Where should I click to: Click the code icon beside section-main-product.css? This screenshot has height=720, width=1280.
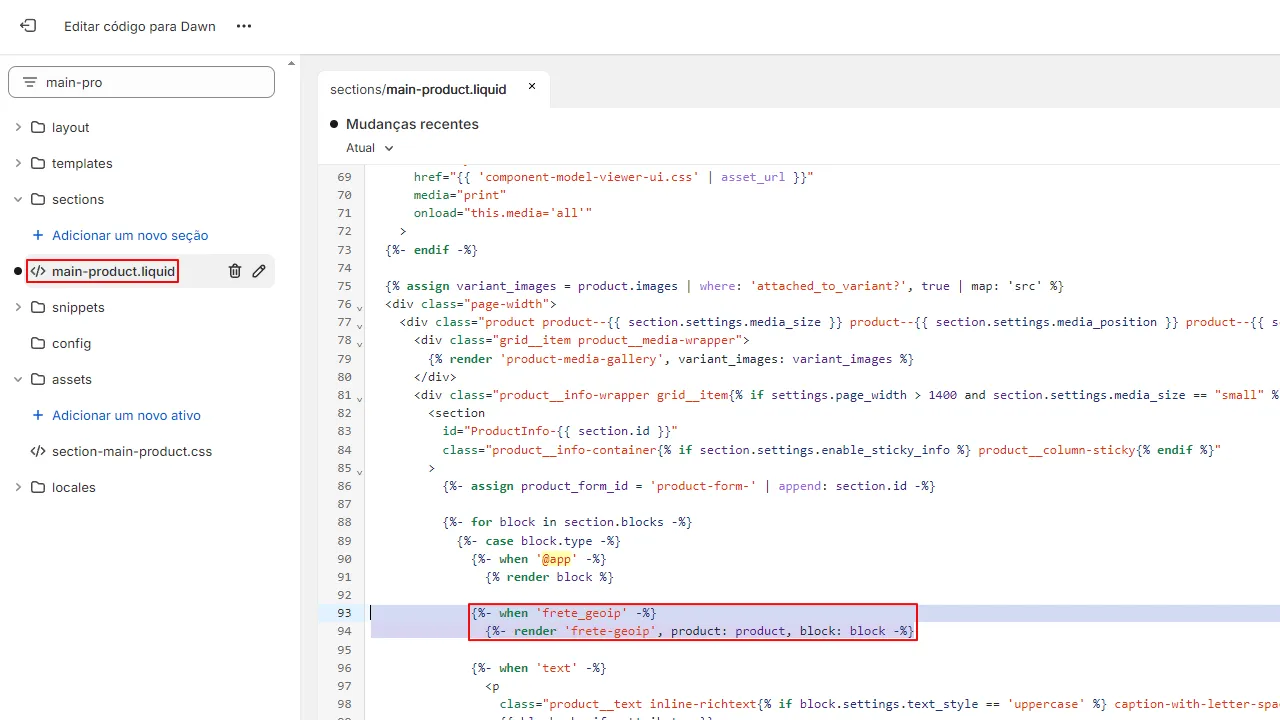38,451
